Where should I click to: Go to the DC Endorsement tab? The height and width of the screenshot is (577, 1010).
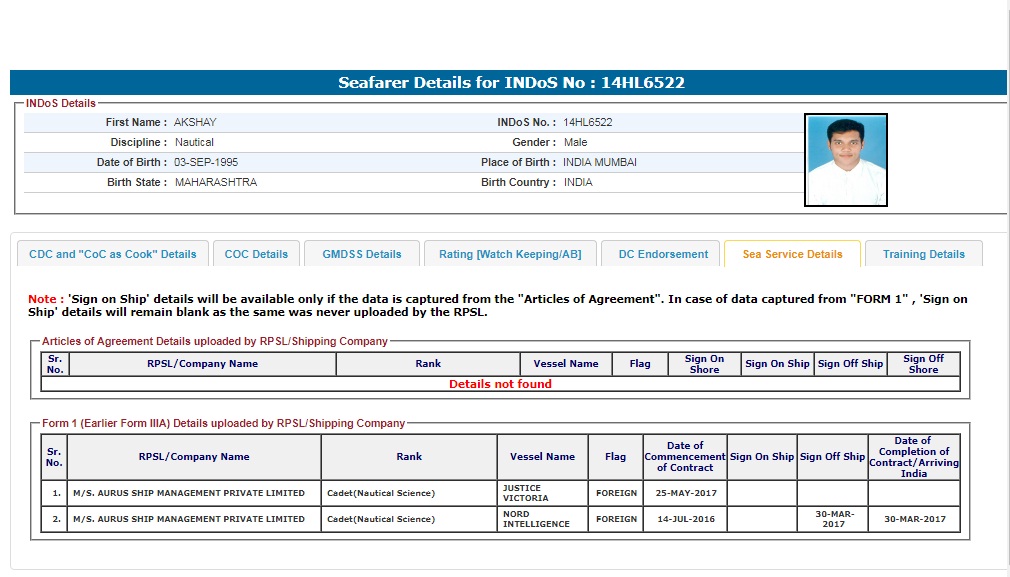[663, 254]
